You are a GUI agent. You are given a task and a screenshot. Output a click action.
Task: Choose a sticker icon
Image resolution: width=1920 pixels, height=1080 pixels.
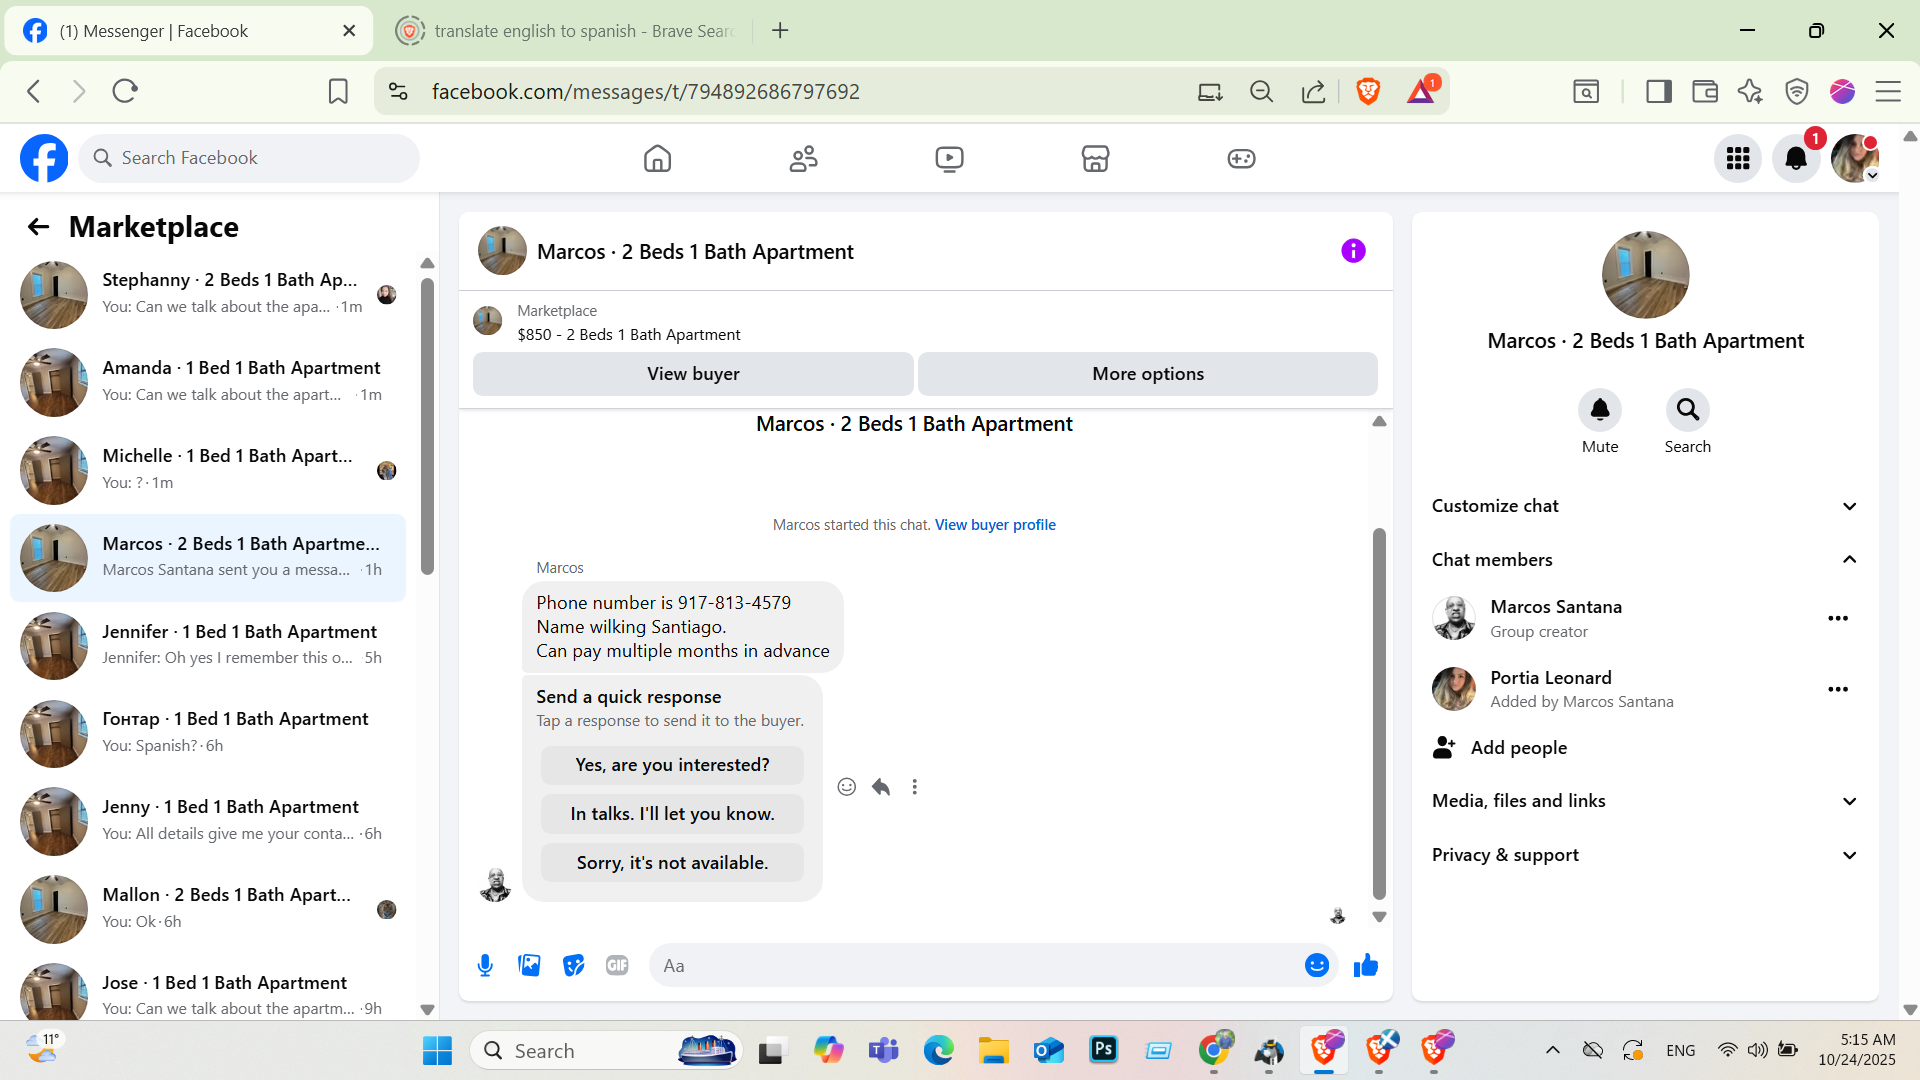[573, 965]
